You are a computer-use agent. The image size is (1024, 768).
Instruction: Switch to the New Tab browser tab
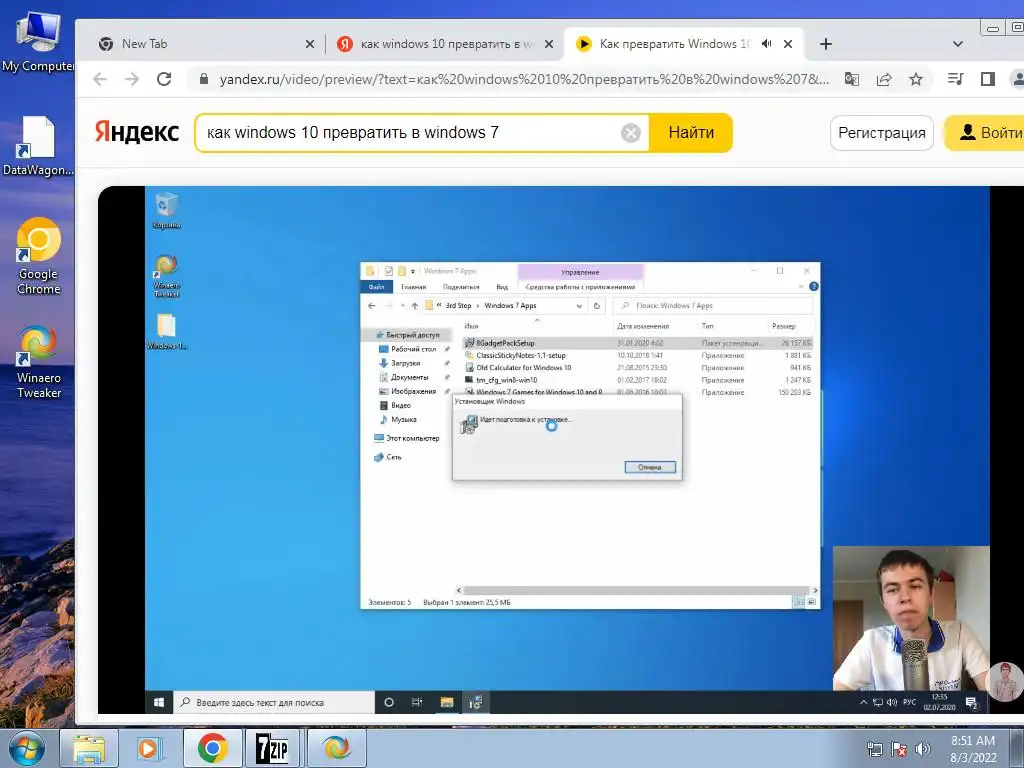coord(206,44)
